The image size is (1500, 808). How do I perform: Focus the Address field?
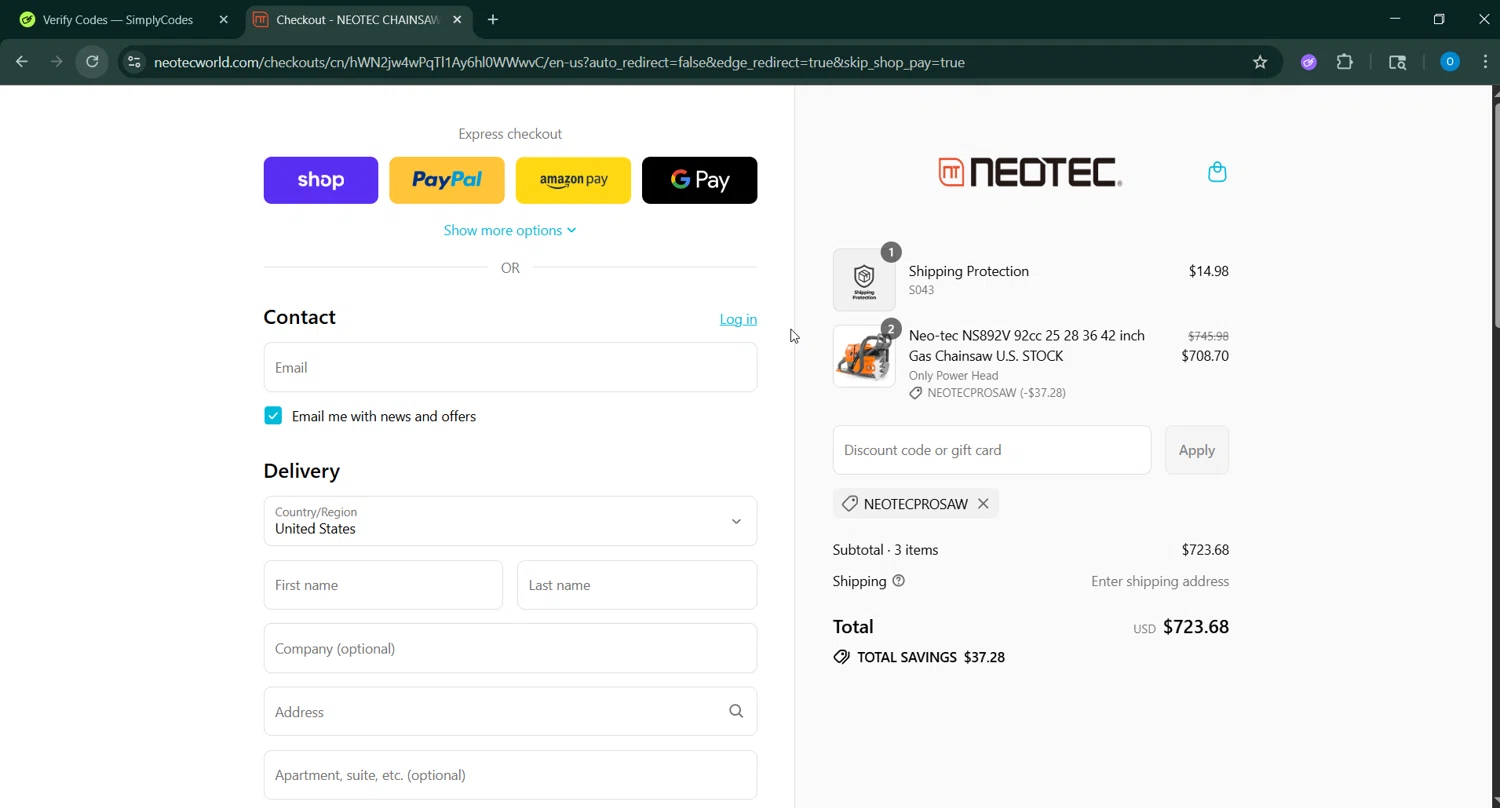click(x=510, y=711)
